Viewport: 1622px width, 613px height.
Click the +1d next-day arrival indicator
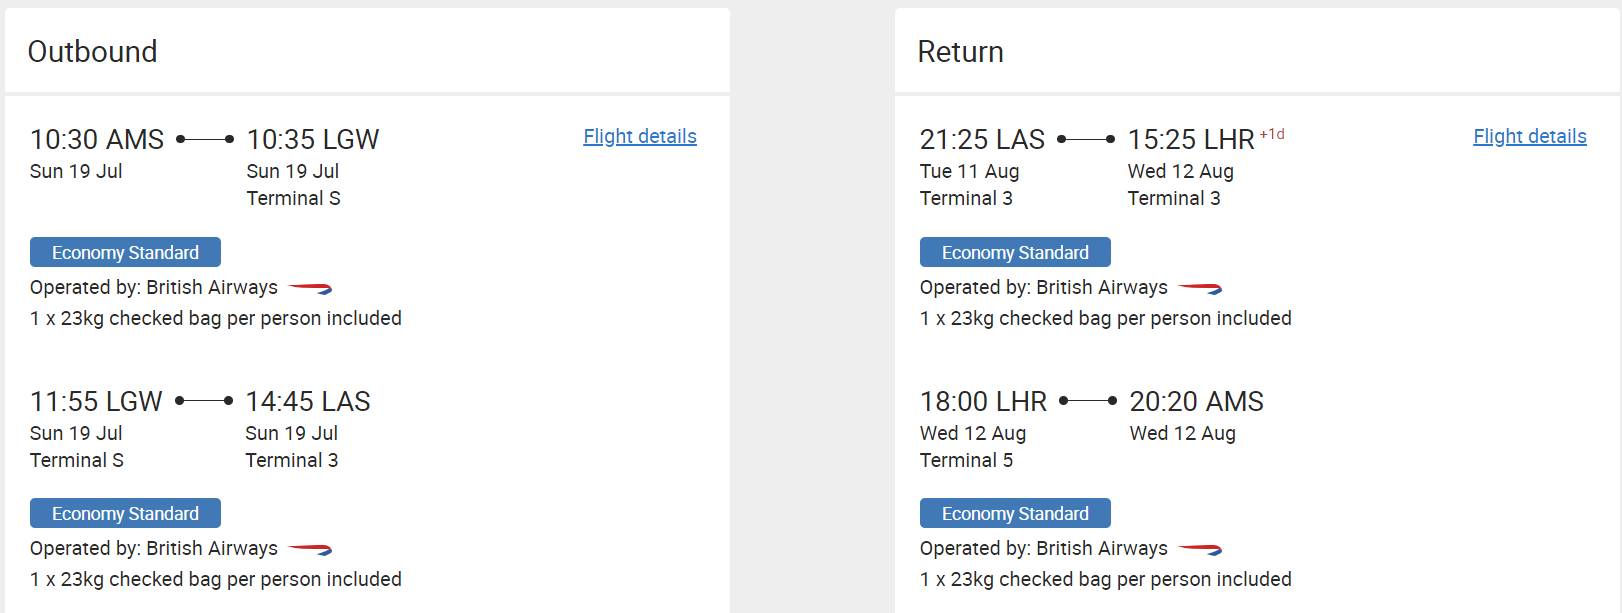pos(1272,134)
